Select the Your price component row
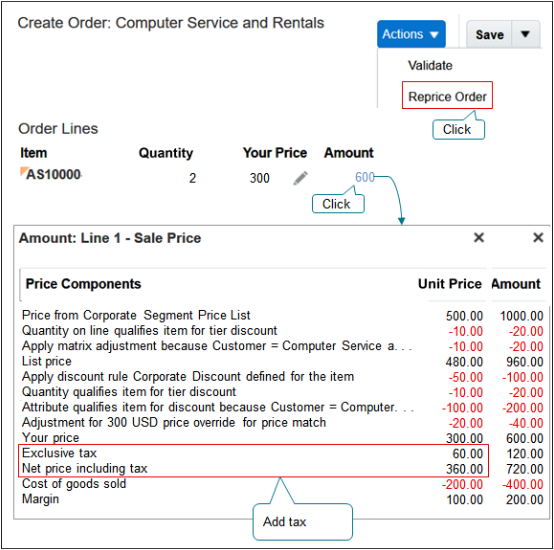This screenshot has height=550, width=554. coord(282,438)
